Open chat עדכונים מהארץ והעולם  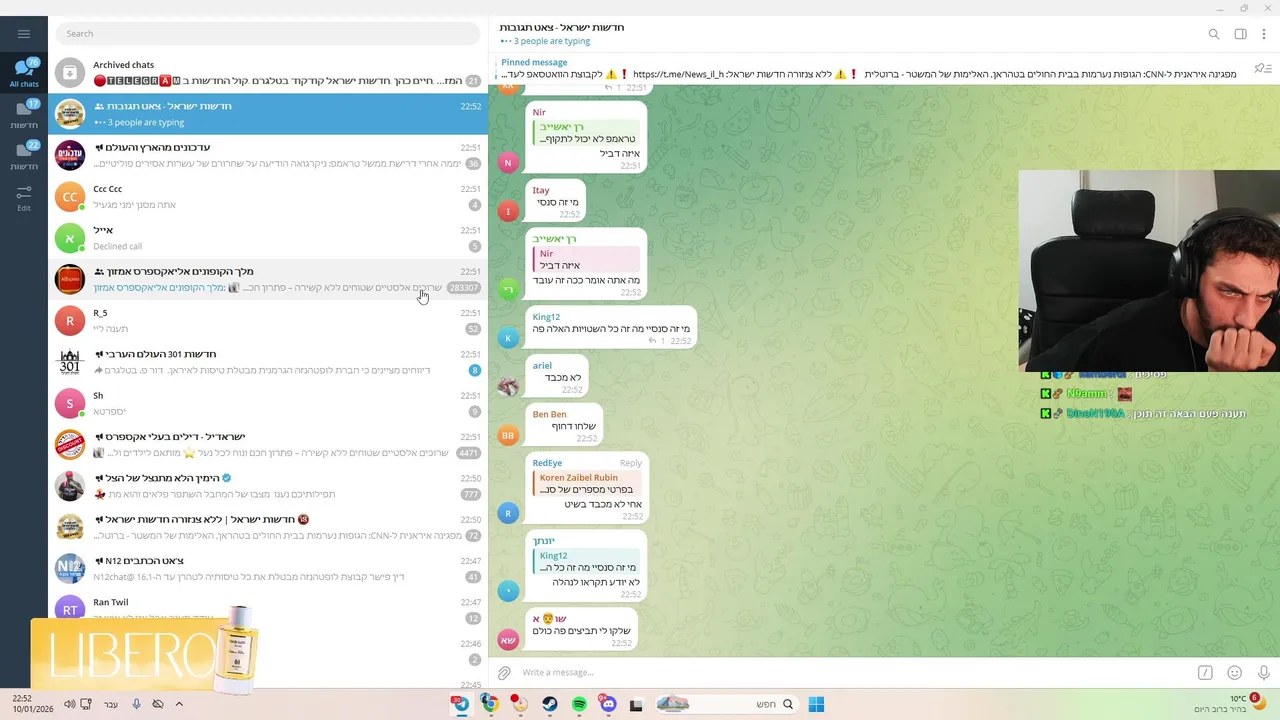268,155
